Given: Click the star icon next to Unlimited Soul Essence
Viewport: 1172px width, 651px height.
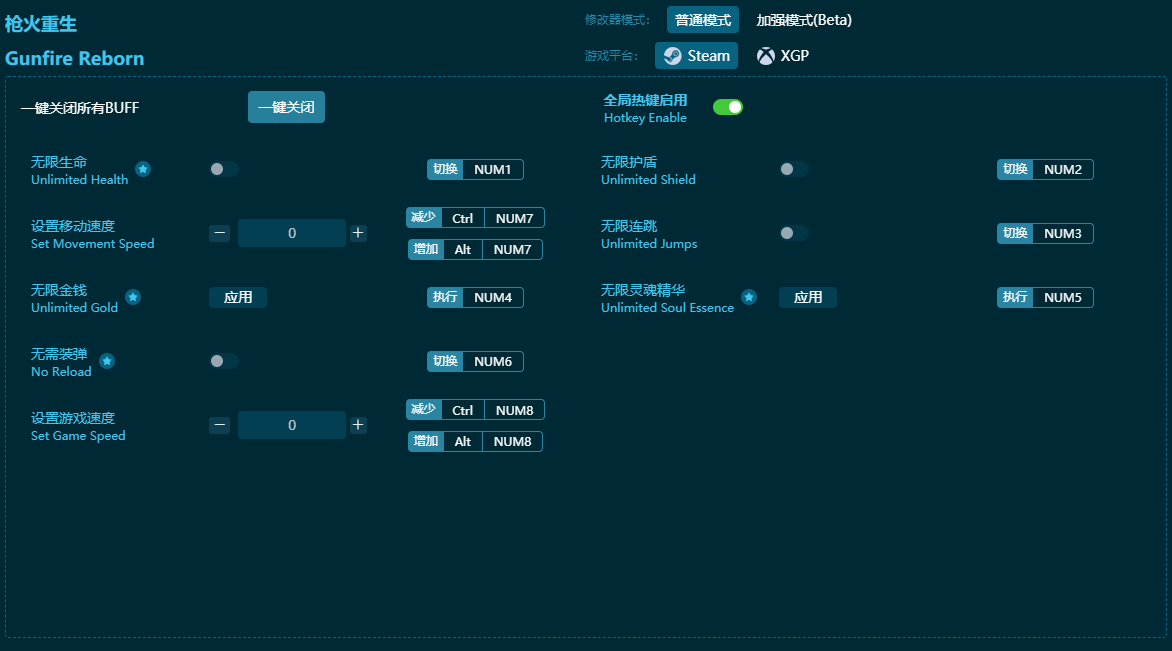Looking at the screenshot, I should [749, 297].
